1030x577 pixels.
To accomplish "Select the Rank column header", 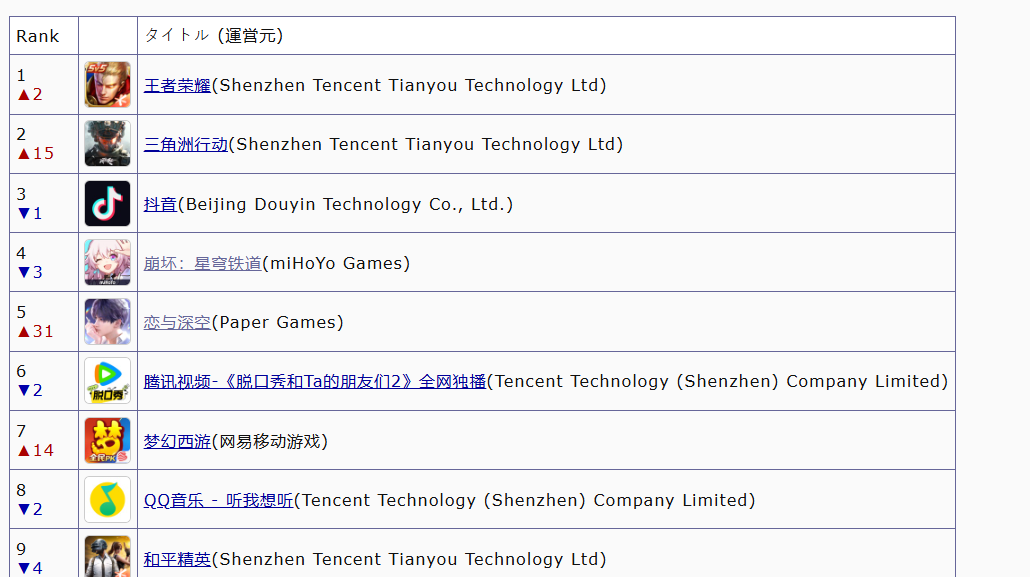I will [44, 35].
